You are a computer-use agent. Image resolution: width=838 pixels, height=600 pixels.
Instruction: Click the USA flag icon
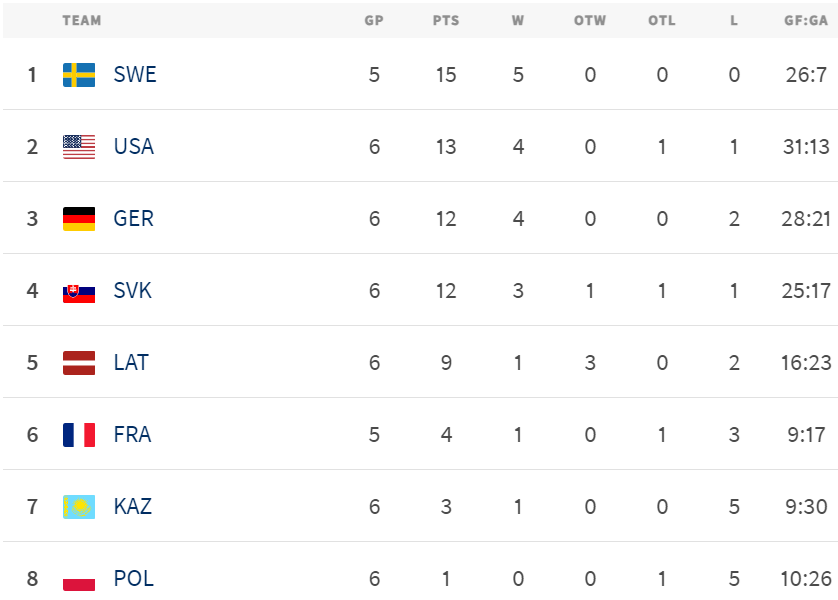click(79, 147)
